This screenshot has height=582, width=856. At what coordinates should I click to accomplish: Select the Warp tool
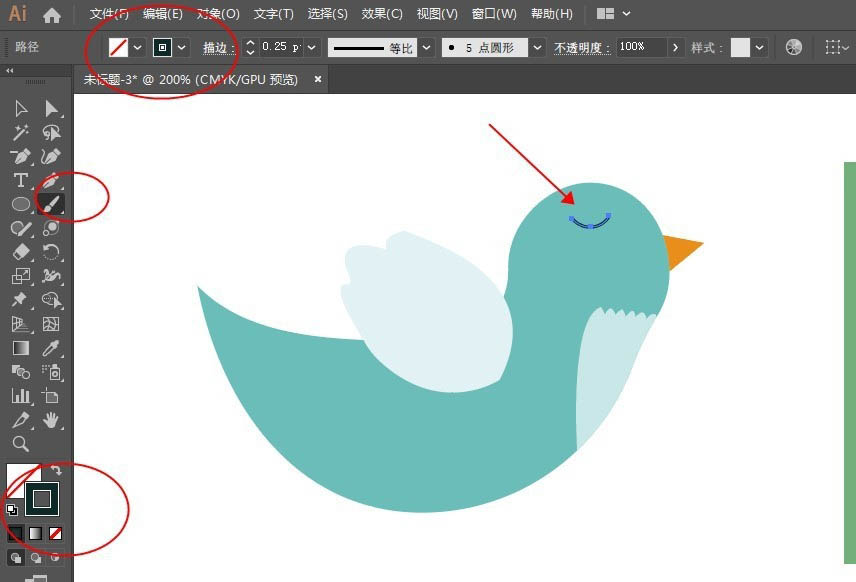[51, 276]
